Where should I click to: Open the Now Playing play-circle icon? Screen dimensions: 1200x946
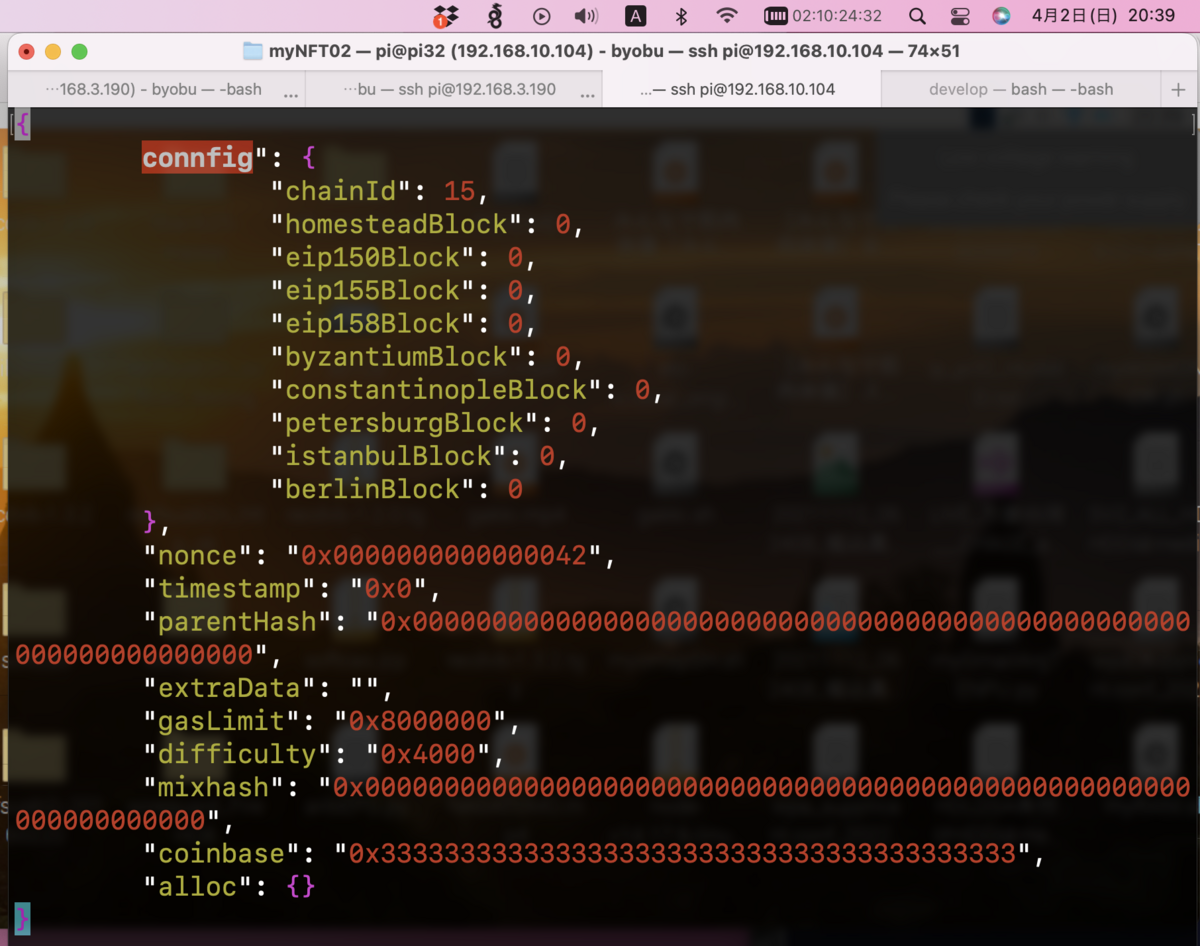coord(541,16)
